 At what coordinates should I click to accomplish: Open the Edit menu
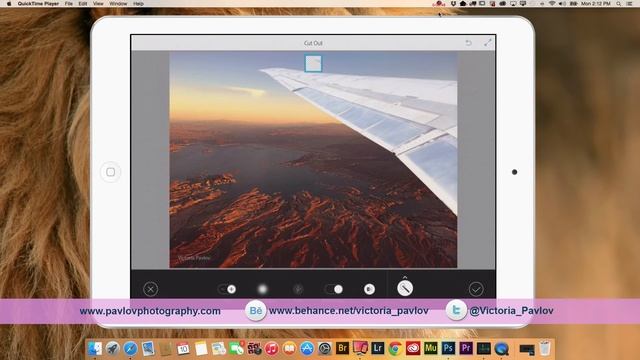point(83,3)
